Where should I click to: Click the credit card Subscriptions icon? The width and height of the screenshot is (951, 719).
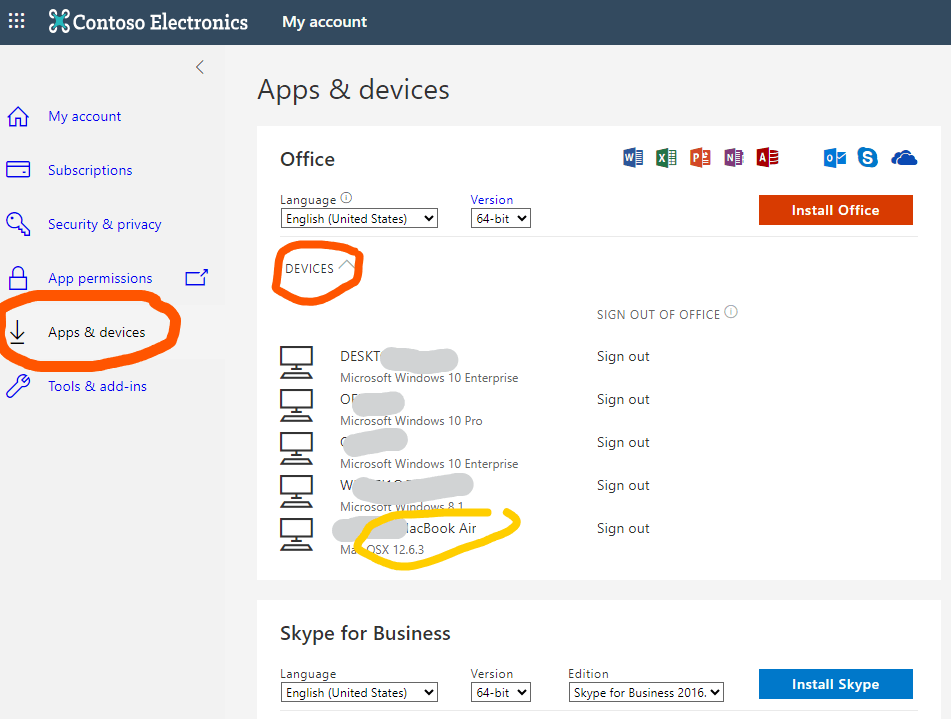click(18, 169)
